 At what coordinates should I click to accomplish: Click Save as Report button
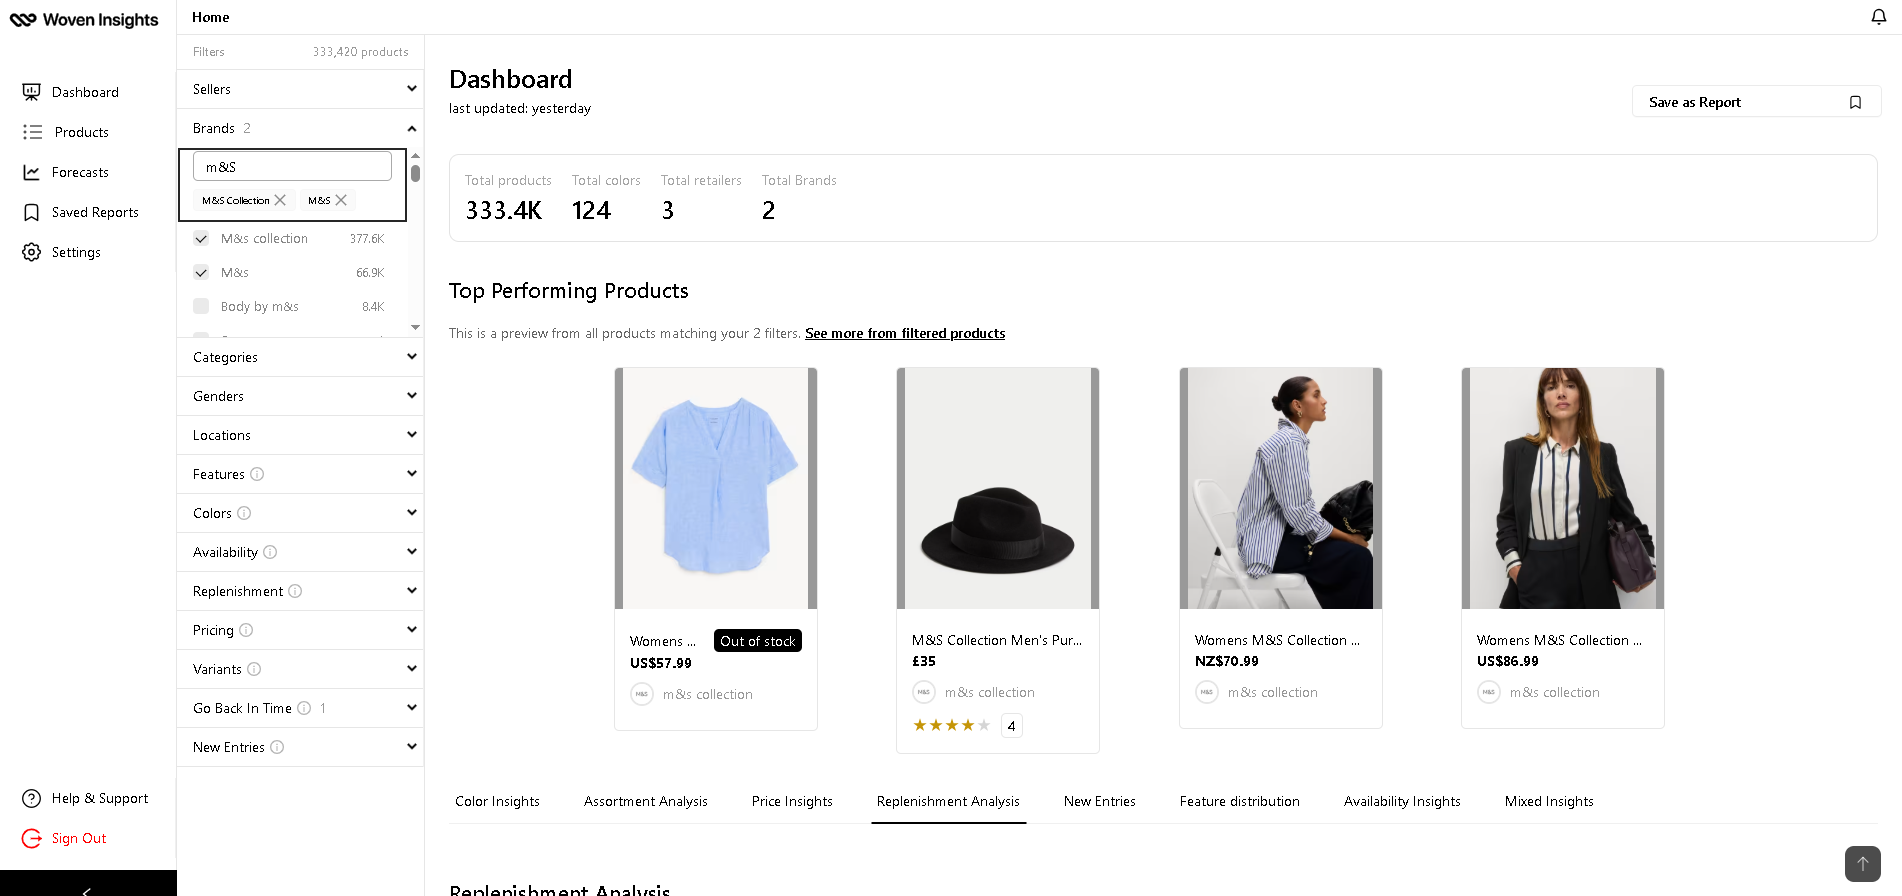click(x=1755, y=102)
